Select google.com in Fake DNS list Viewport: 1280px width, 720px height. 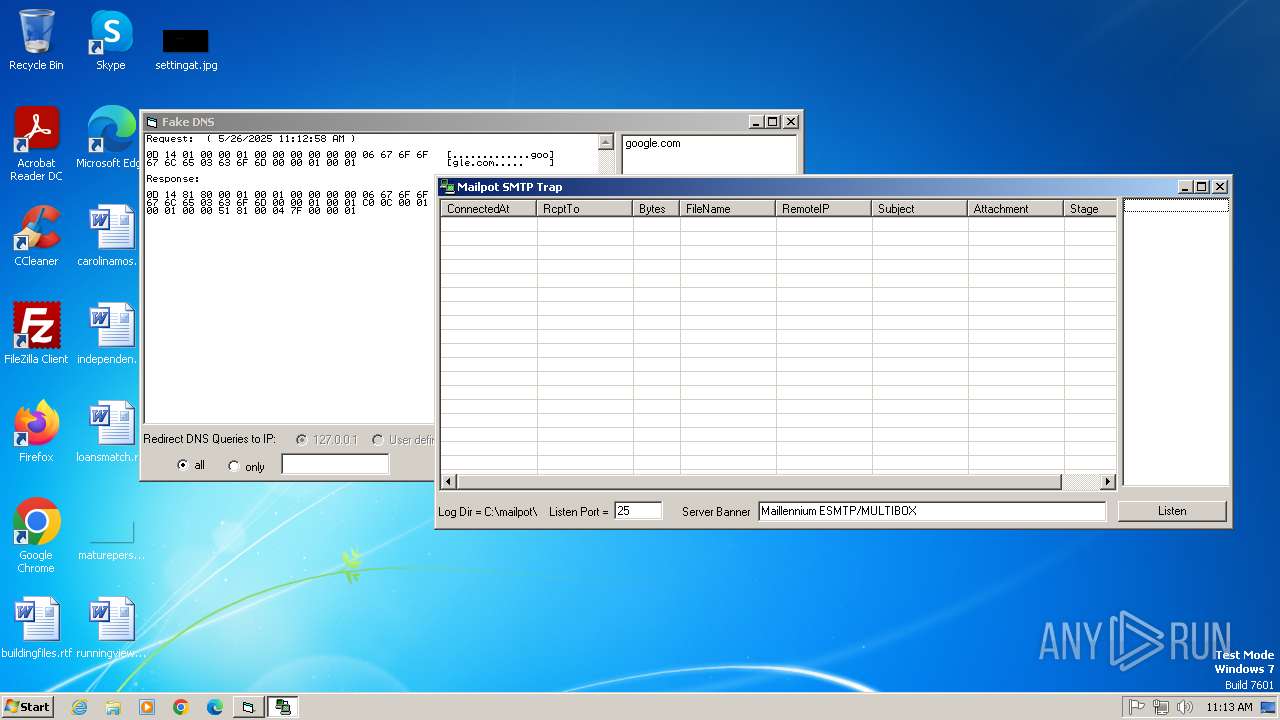click(x=653, y=143)
